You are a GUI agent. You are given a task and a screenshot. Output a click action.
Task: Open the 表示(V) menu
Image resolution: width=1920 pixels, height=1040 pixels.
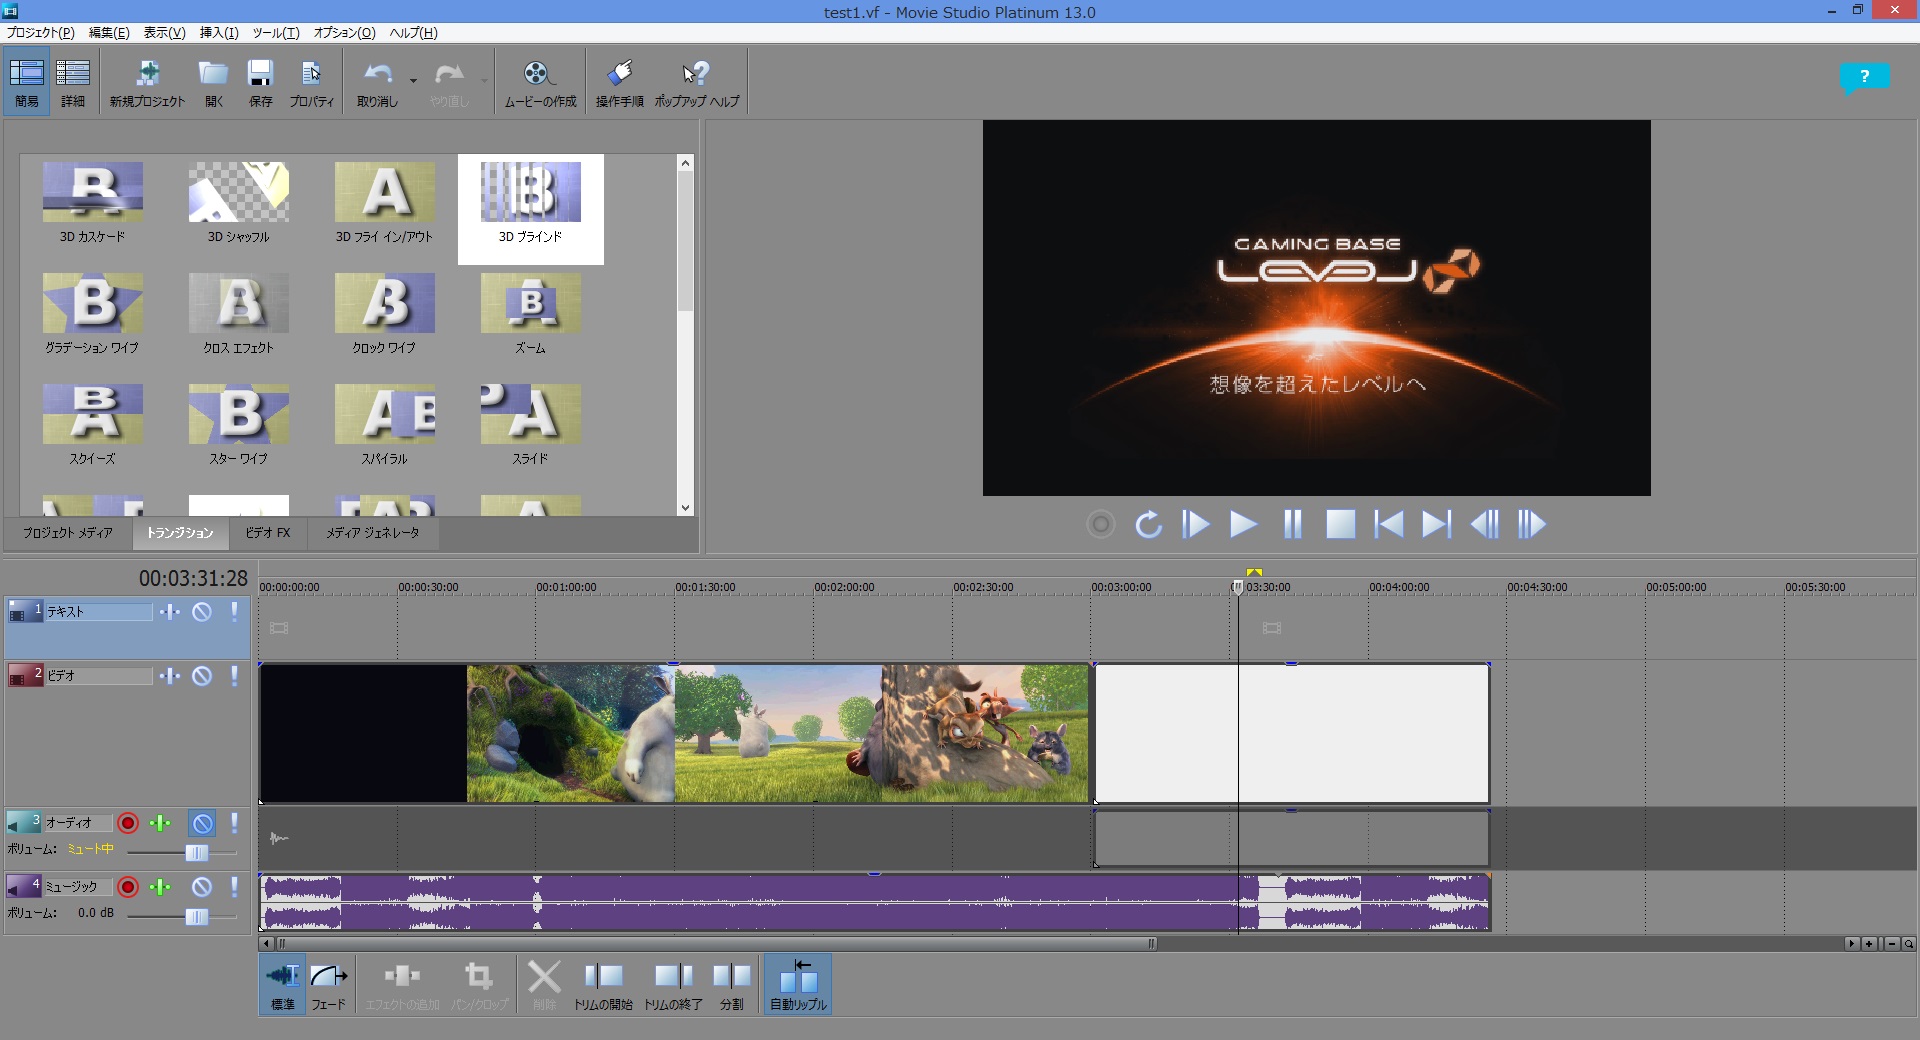pyautogui.click(x=164, y=32)
